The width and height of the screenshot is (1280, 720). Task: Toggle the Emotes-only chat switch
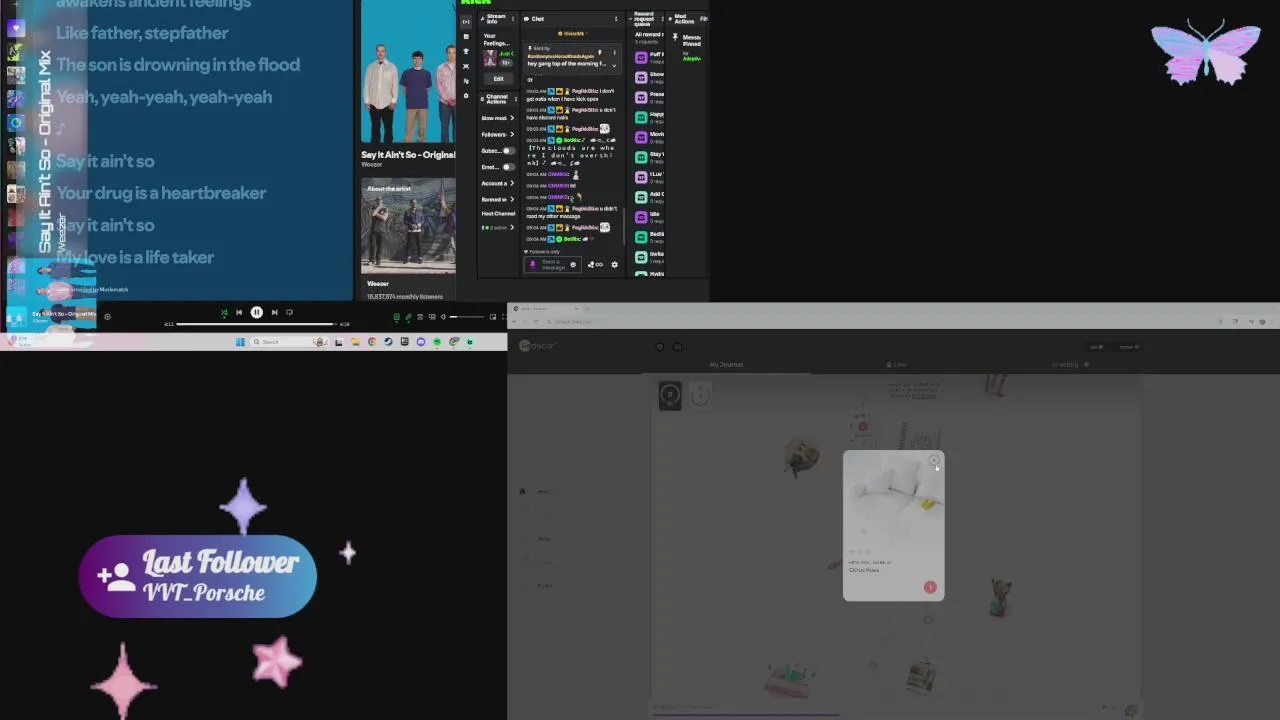509,167
